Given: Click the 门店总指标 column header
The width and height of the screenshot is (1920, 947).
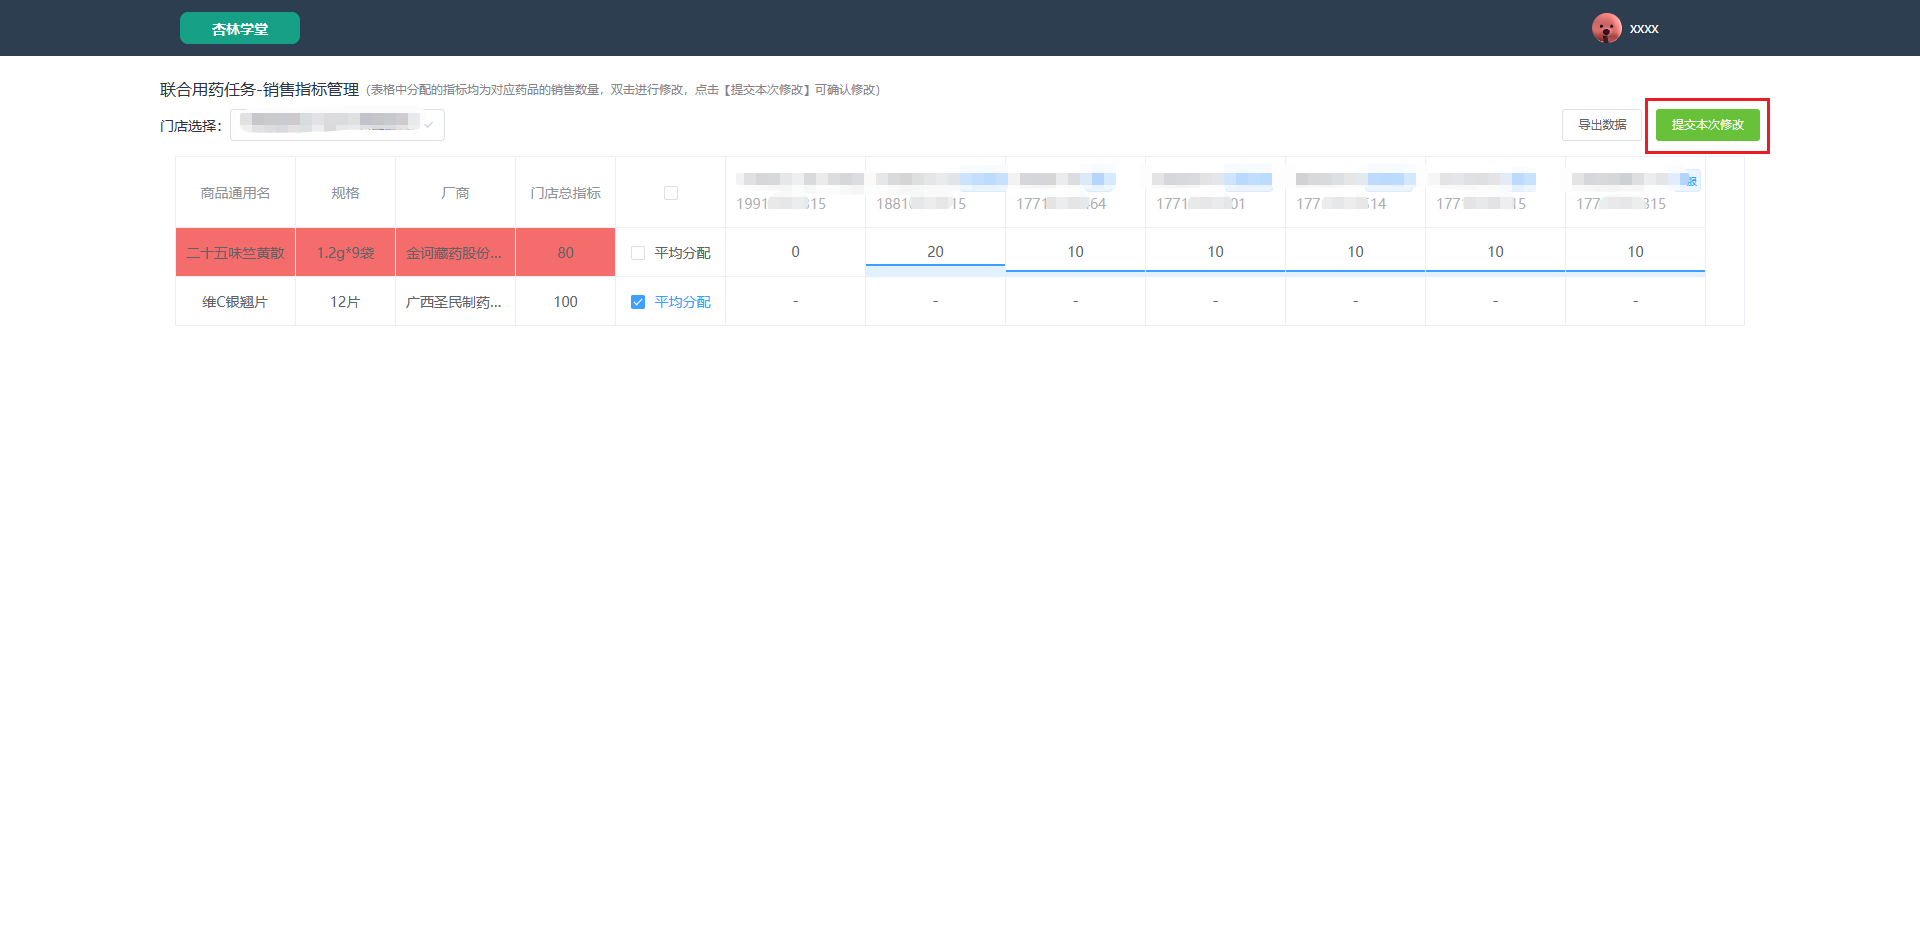Looking at the screenshot, I should (565, 193).
